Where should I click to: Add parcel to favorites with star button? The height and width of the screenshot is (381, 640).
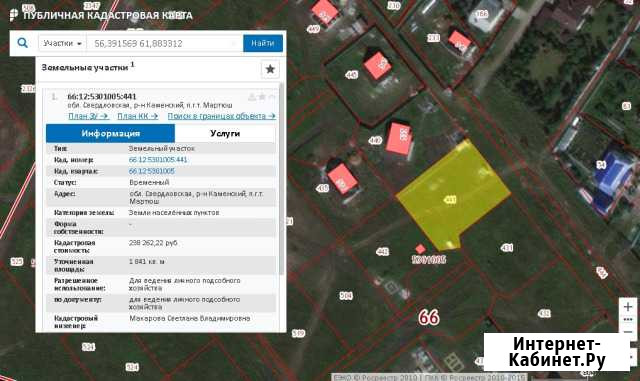point(270,69)
